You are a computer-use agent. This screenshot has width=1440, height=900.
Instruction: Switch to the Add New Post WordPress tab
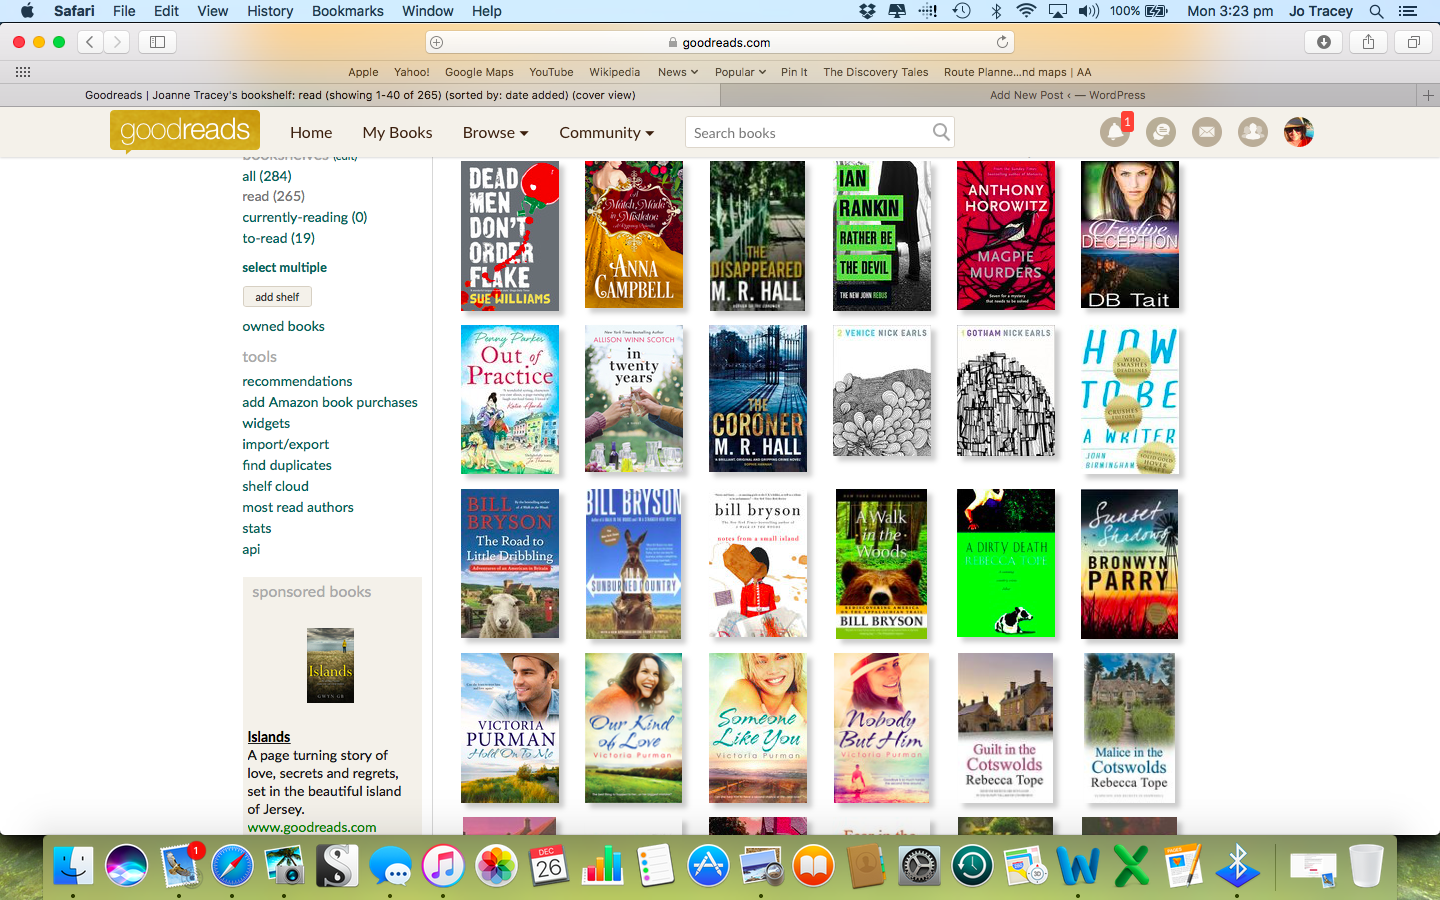pos(1067,95)
